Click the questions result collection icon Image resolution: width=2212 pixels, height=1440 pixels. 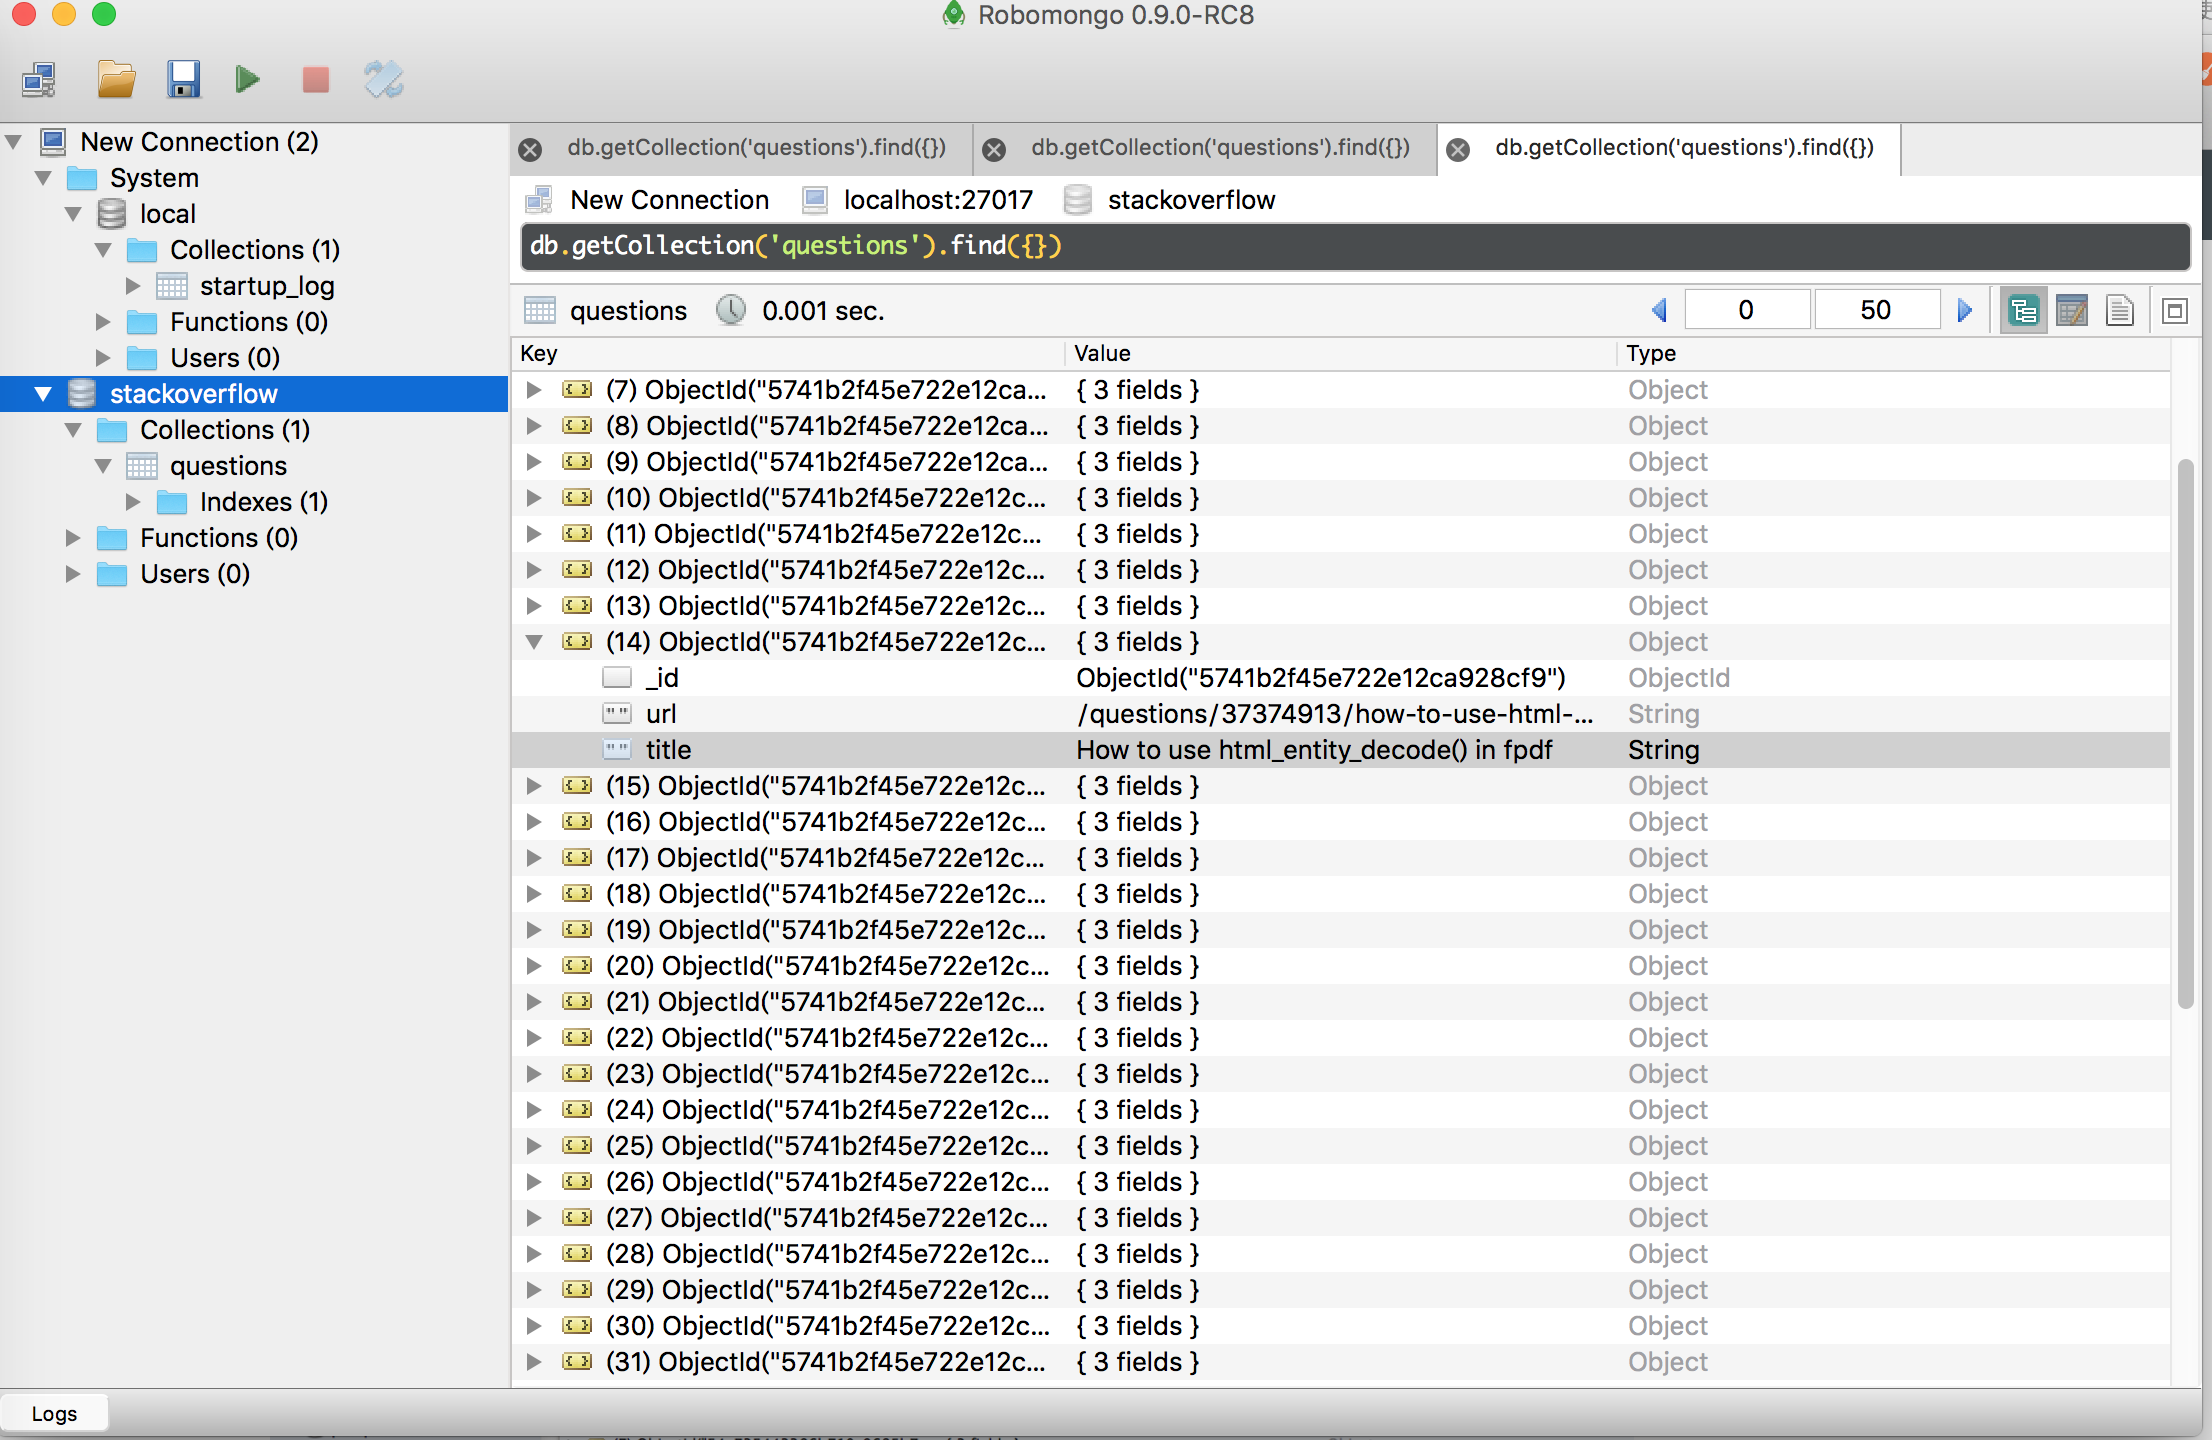point(540,311)
